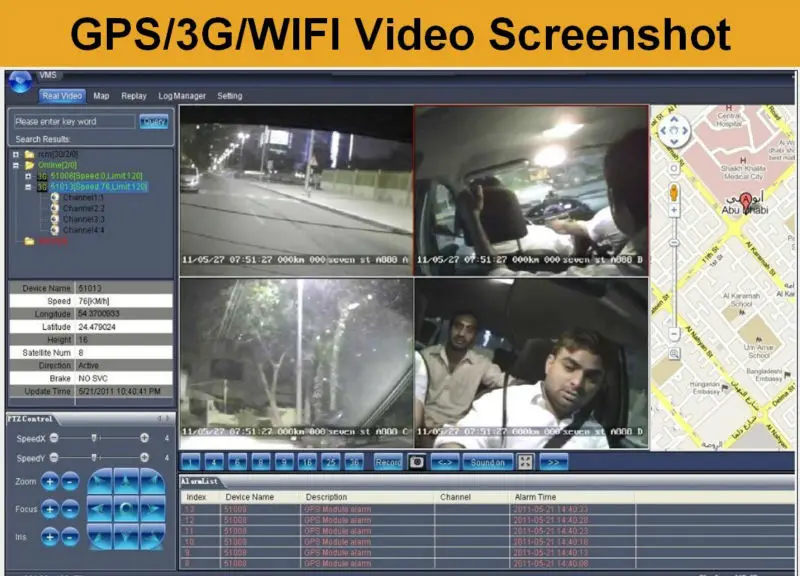Toggle the Sound on button

pos(487,462)
